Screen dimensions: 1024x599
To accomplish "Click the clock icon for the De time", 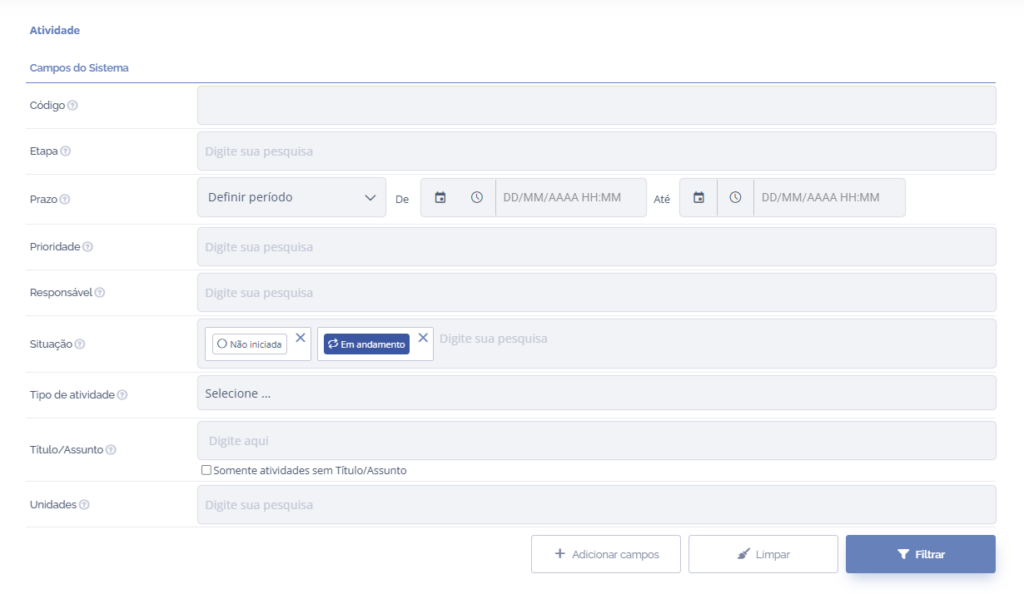I will click(477, 198).
